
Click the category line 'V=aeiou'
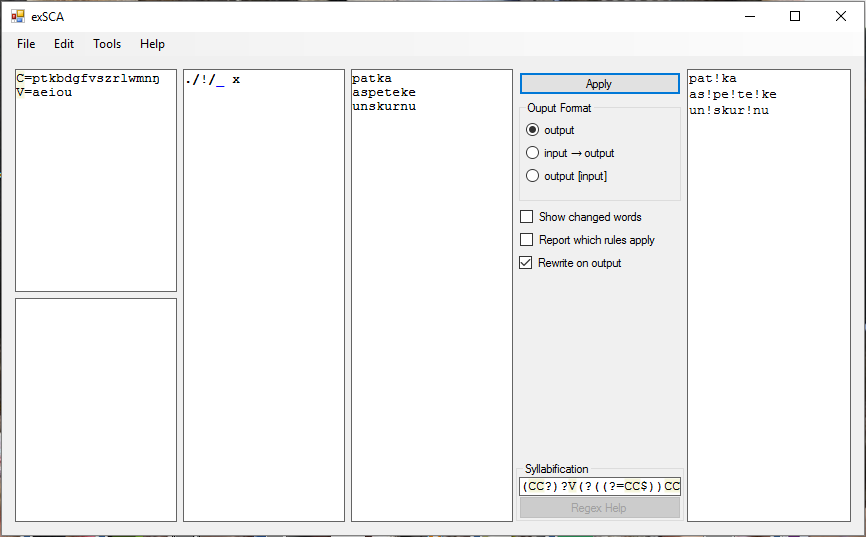click(44, 92)
